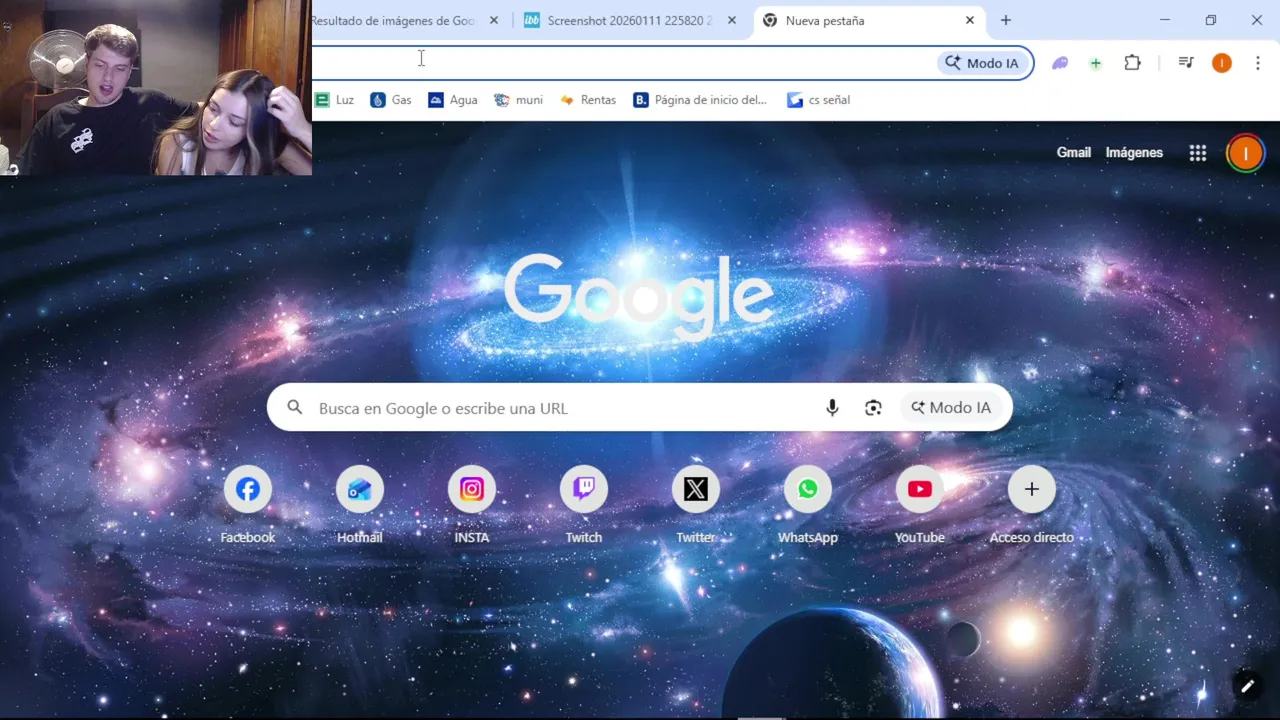Open the Gas bookmark

point(391,100)
